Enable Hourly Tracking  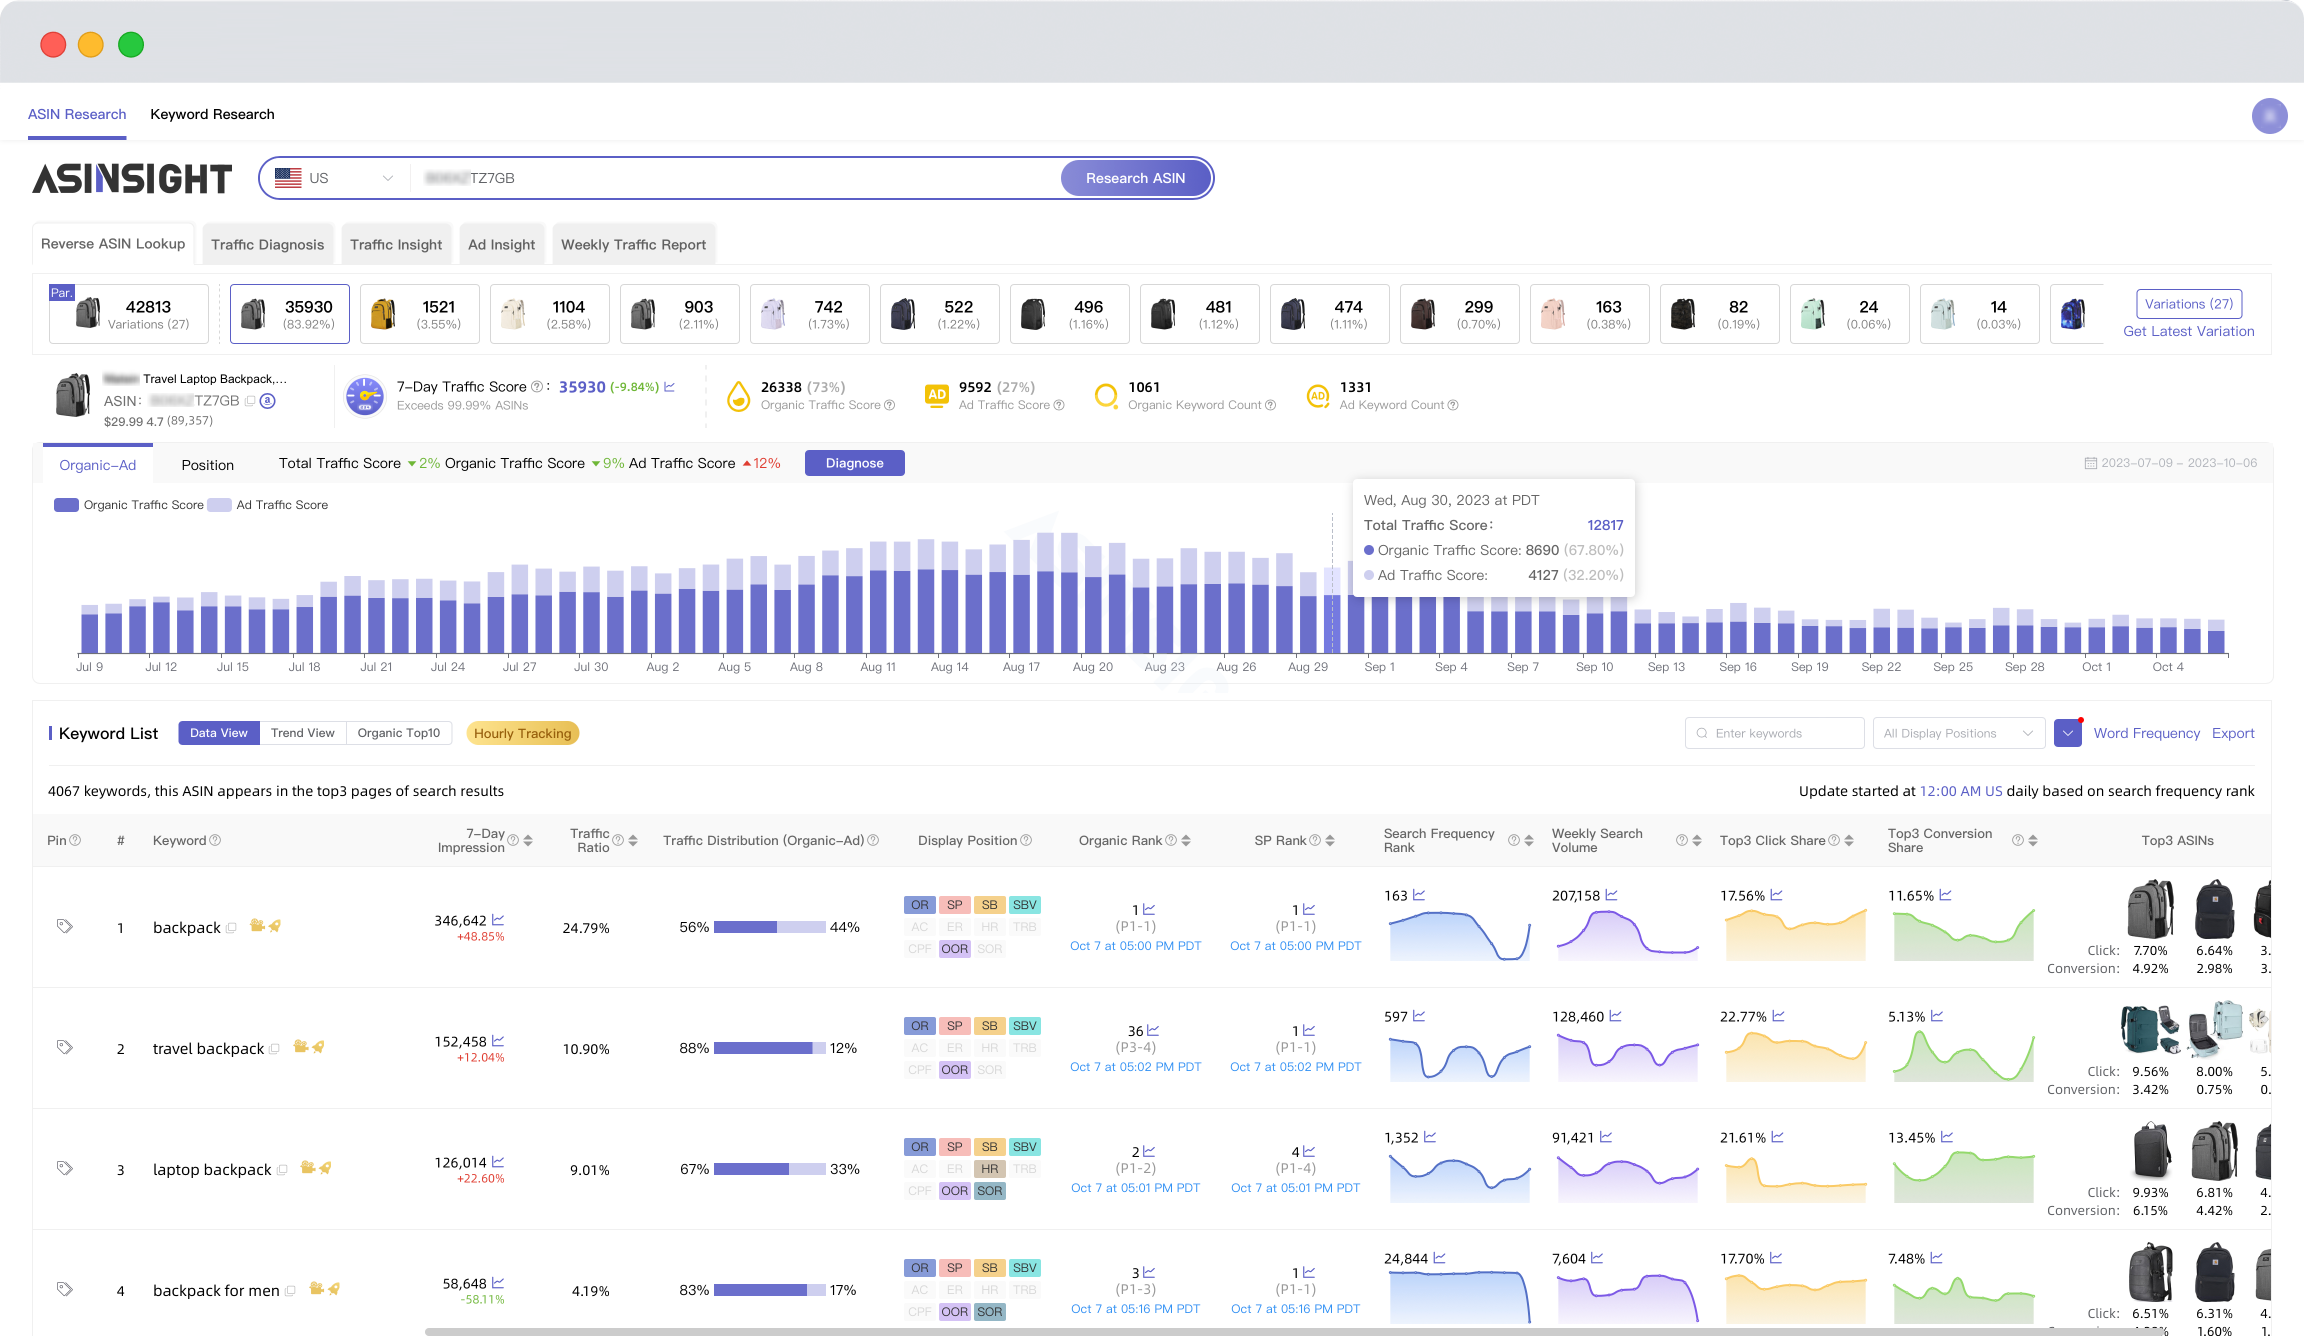coord(522,733)
